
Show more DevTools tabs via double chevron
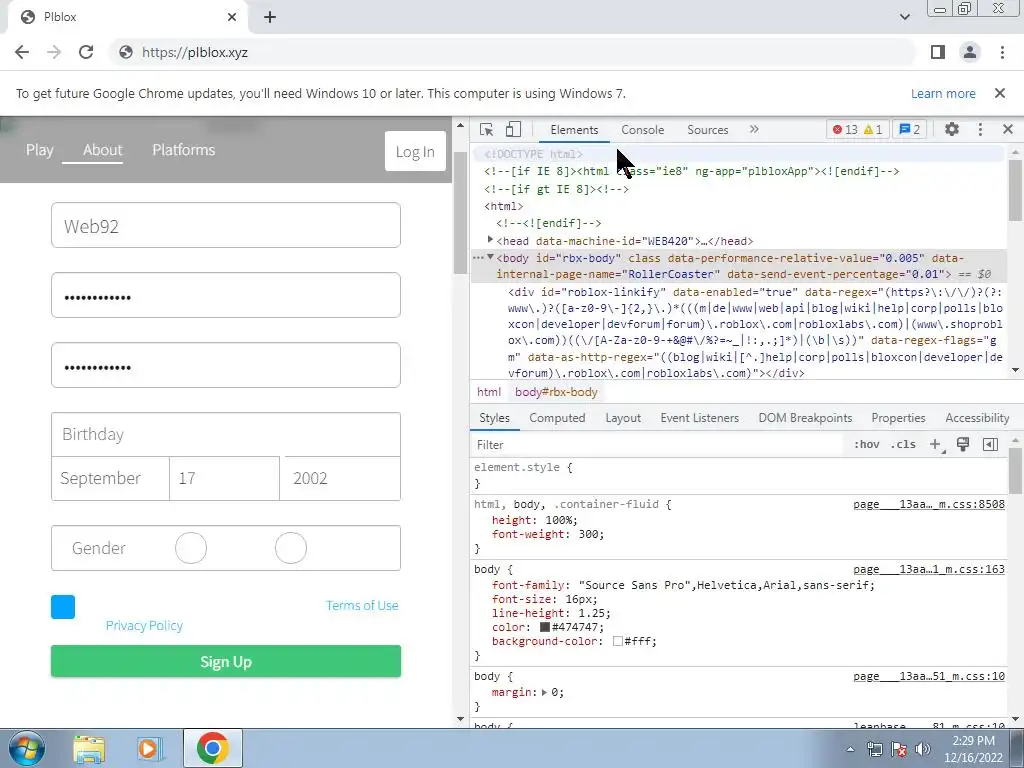pyautogui.click(x=754, y=129)
